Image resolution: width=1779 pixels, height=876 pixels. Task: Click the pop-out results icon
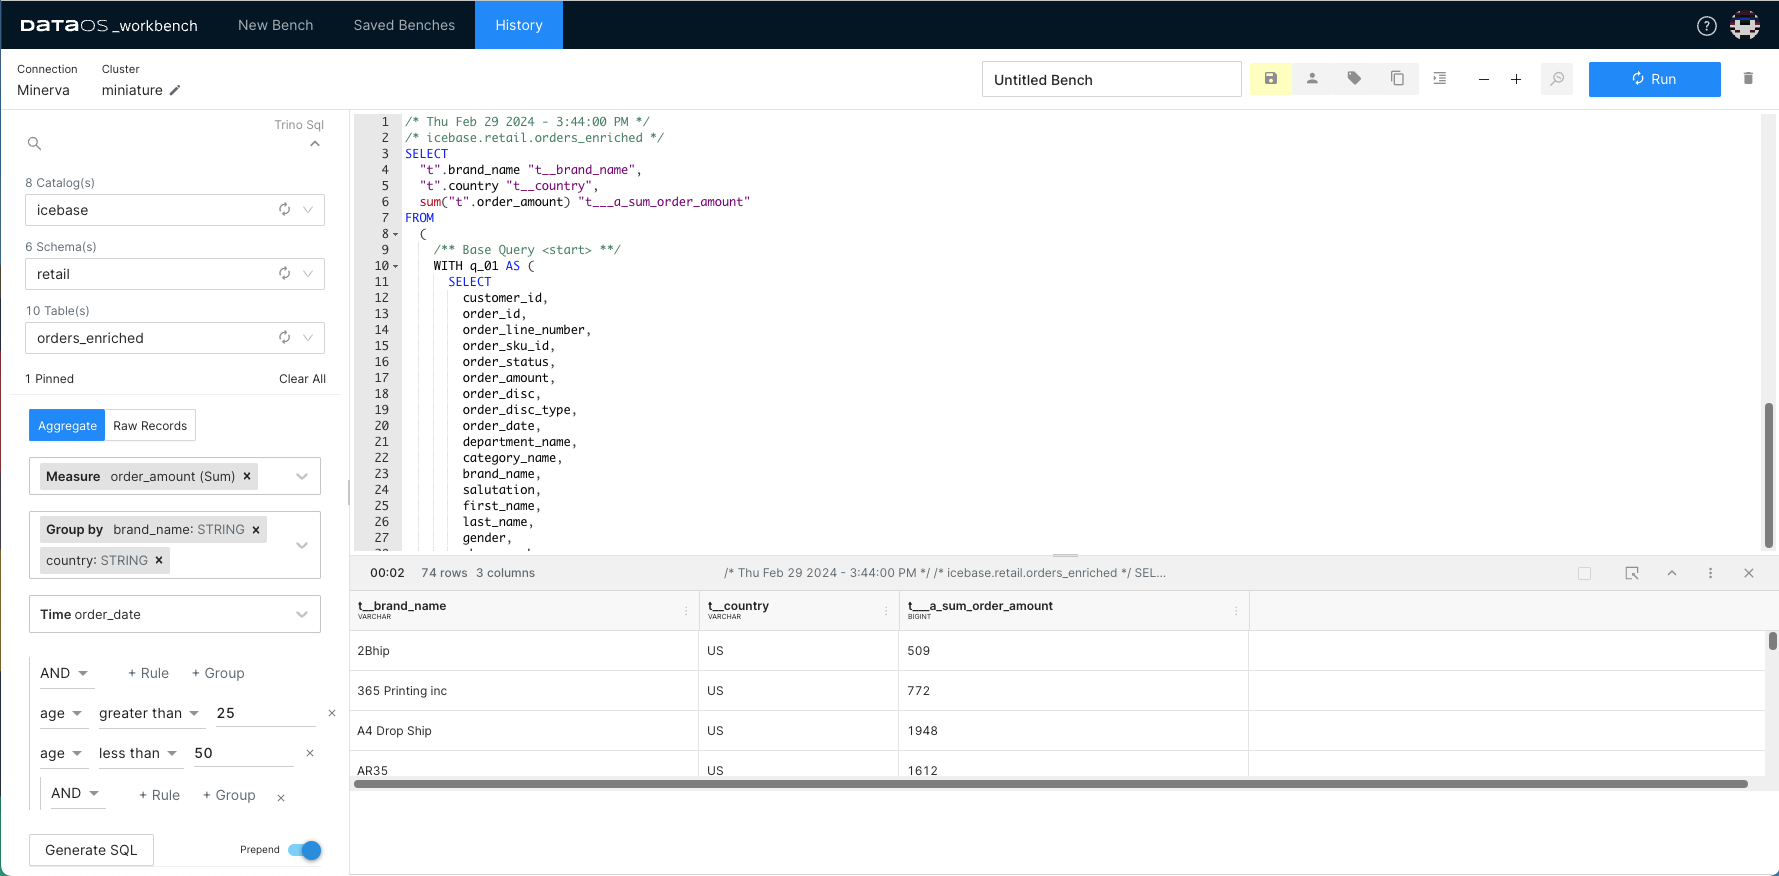[x=1632, y=573]
